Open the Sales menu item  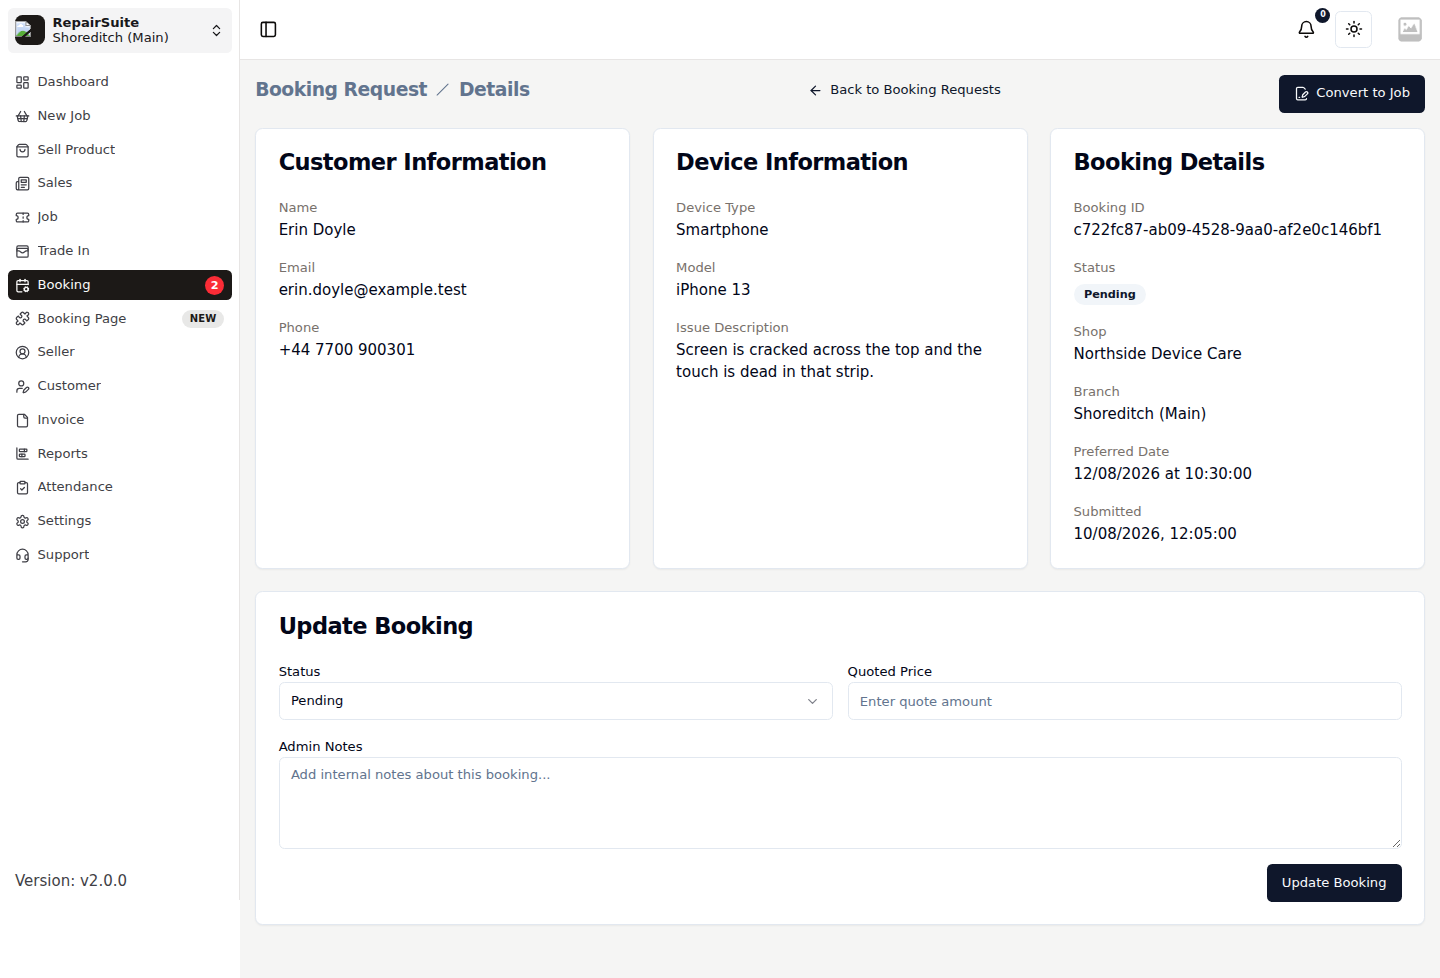[120, 183]
